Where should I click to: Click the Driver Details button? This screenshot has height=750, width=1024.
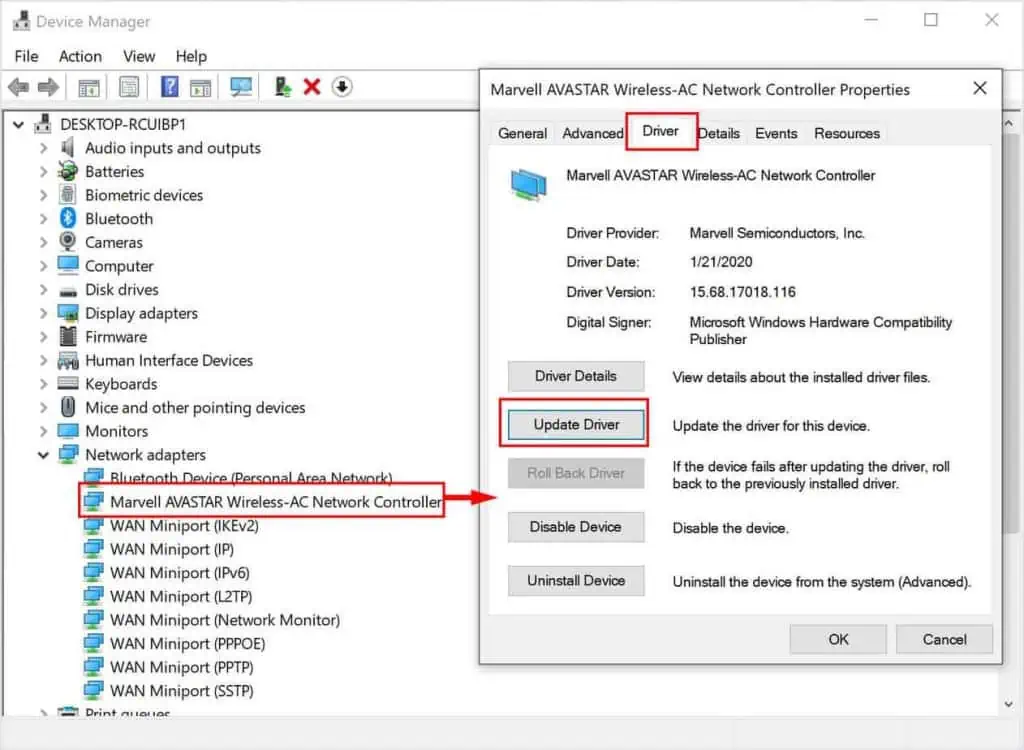coord(575,376)
